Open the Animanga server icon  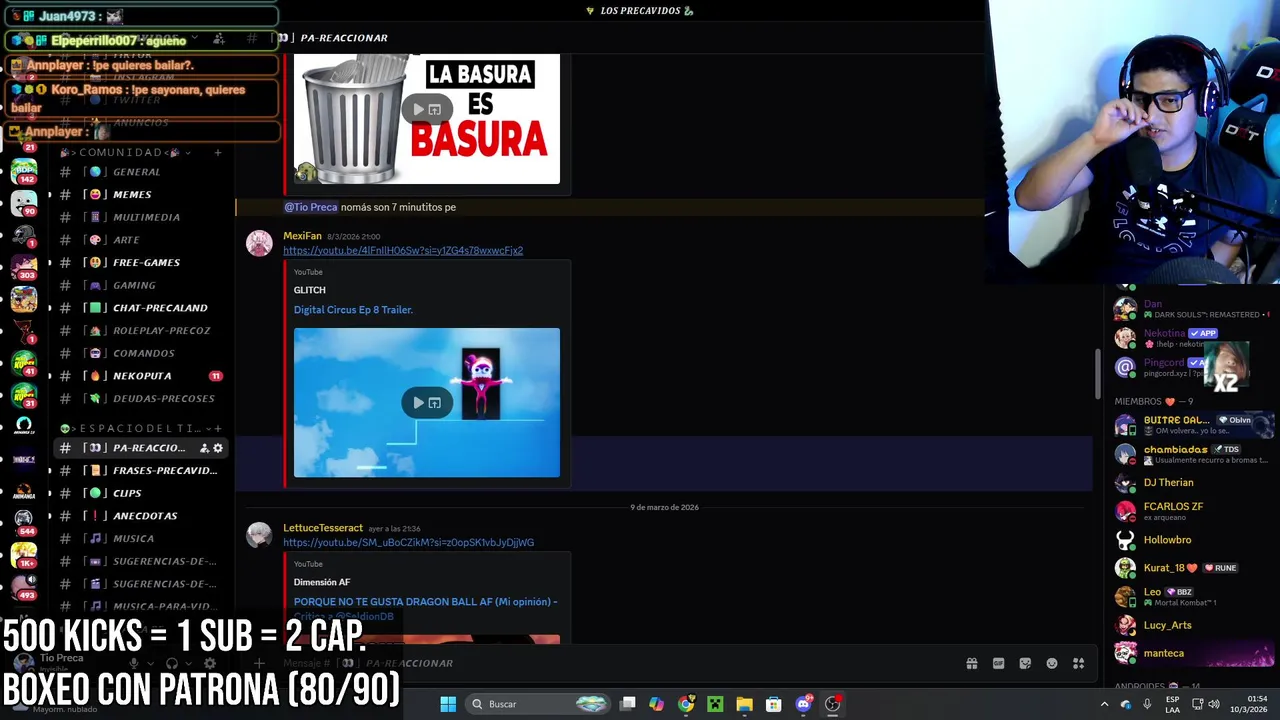tap(24, 491)
